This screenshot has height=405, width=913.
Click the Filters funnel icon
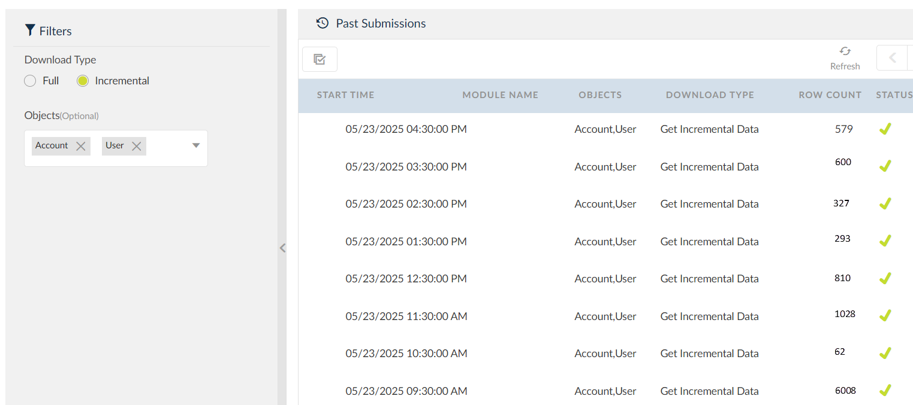(x=30, y=31)
